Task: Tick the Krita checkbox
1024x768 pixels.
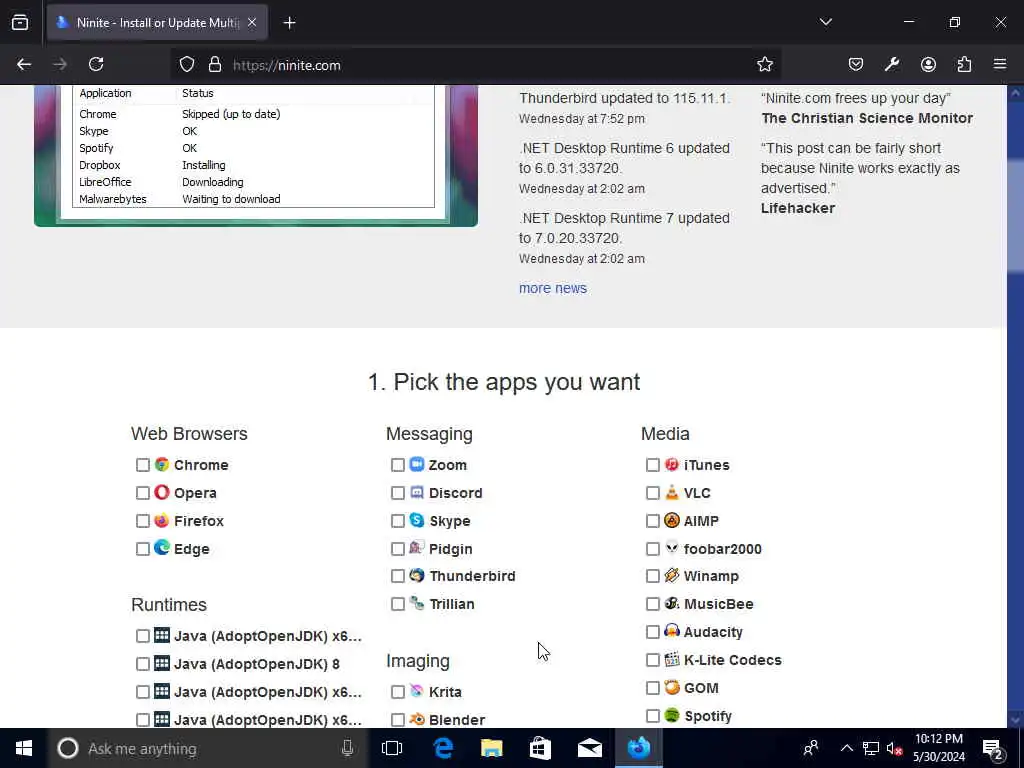Action: coord(398,692)
